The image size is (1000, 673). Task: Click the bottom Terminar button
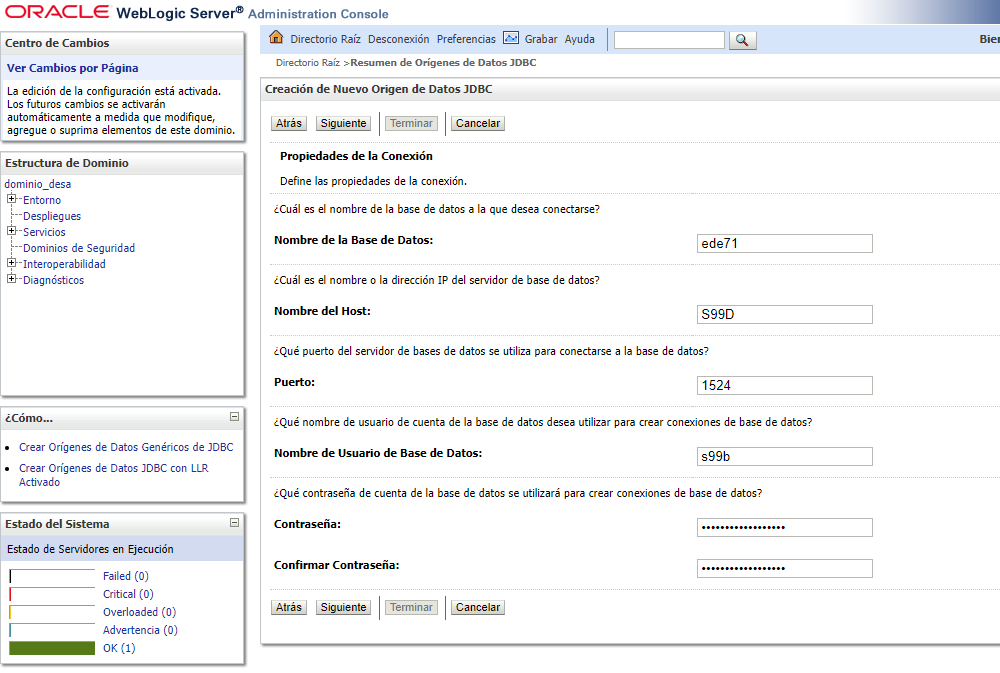click(411, 607)
